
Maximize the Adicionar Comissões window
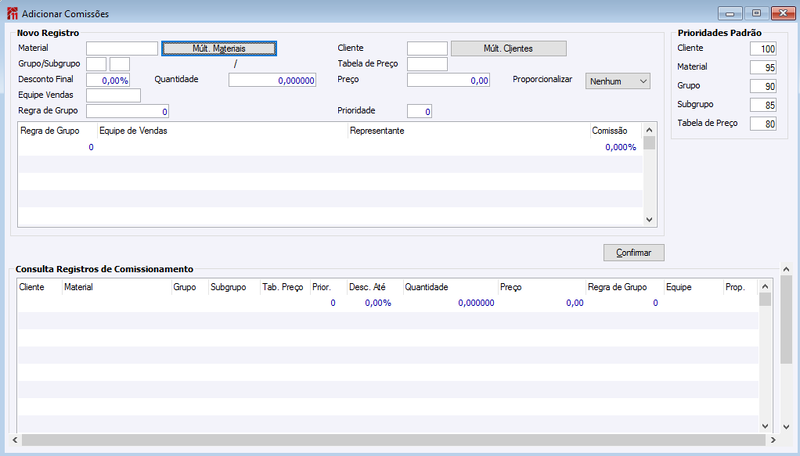point(757,14)
